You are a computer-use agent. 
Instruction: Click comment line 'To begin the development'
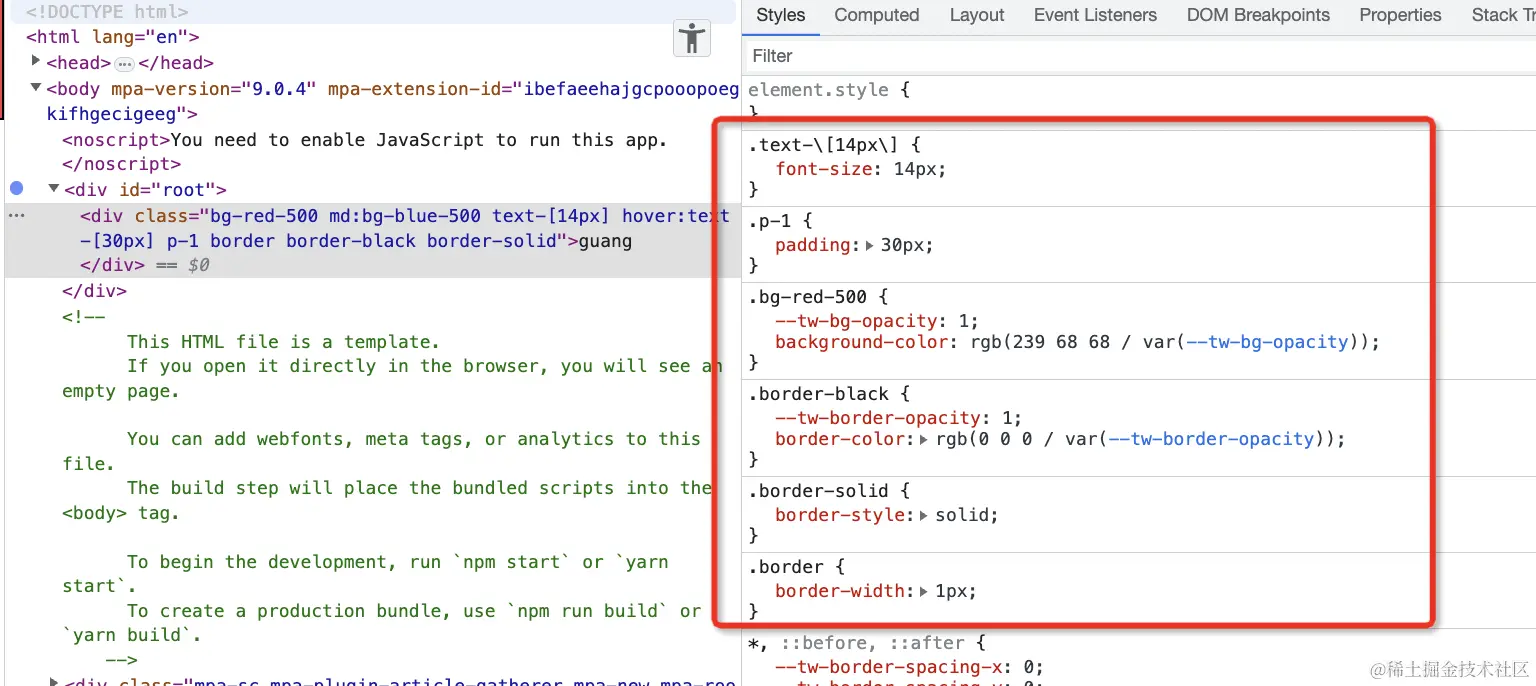pos(397,562)
